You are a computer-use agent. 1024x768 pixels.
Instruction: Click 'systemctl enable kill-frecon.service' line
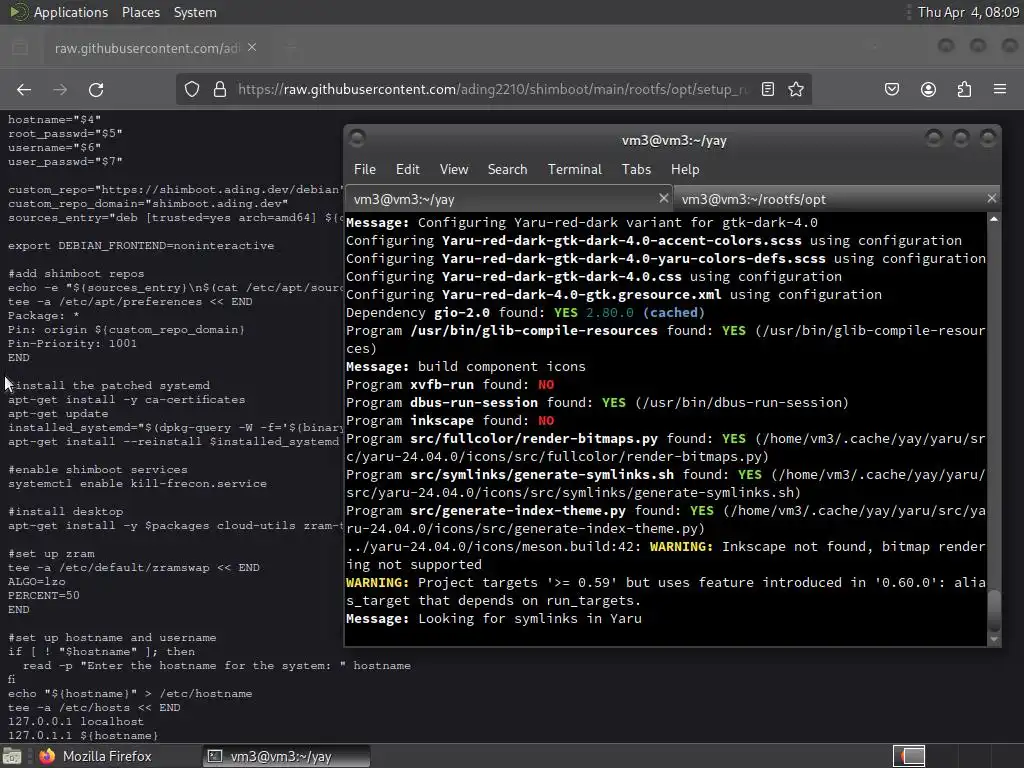tap(137, 483)
